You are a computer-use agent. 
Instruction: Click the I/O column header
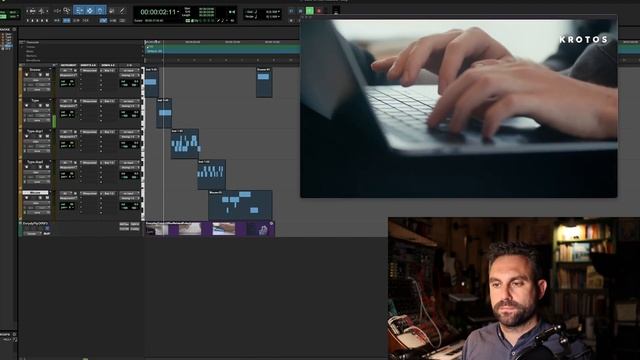(x=129, y=65)
